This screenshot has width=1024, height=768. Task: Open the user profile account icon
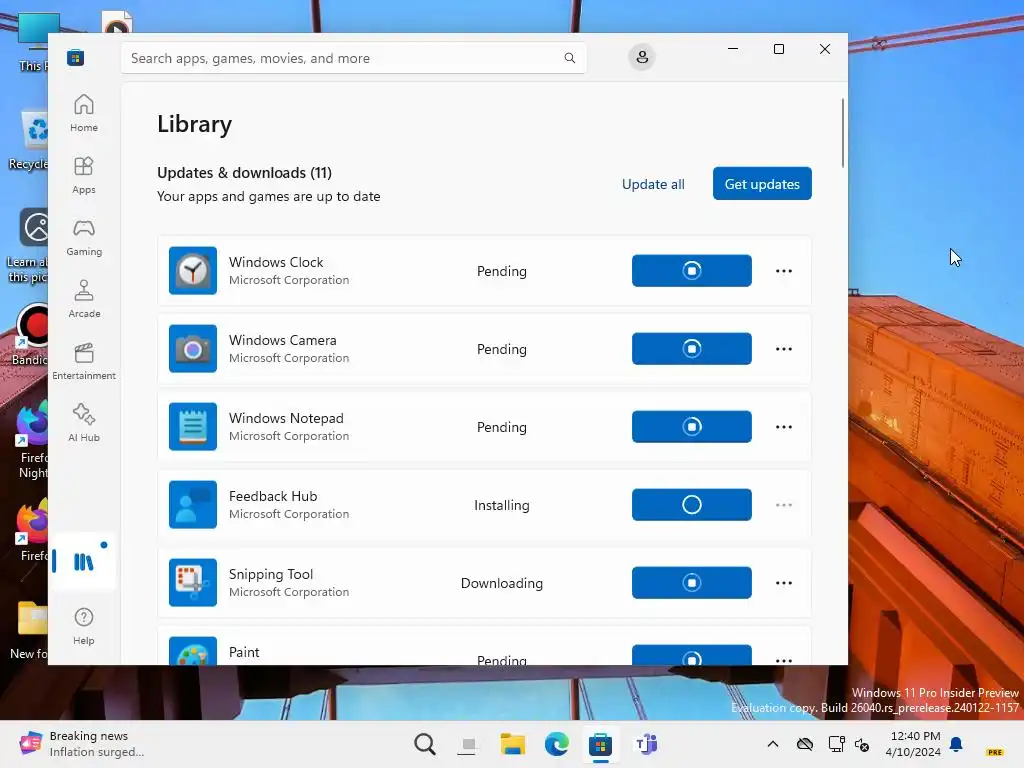(x=642, y=57)
